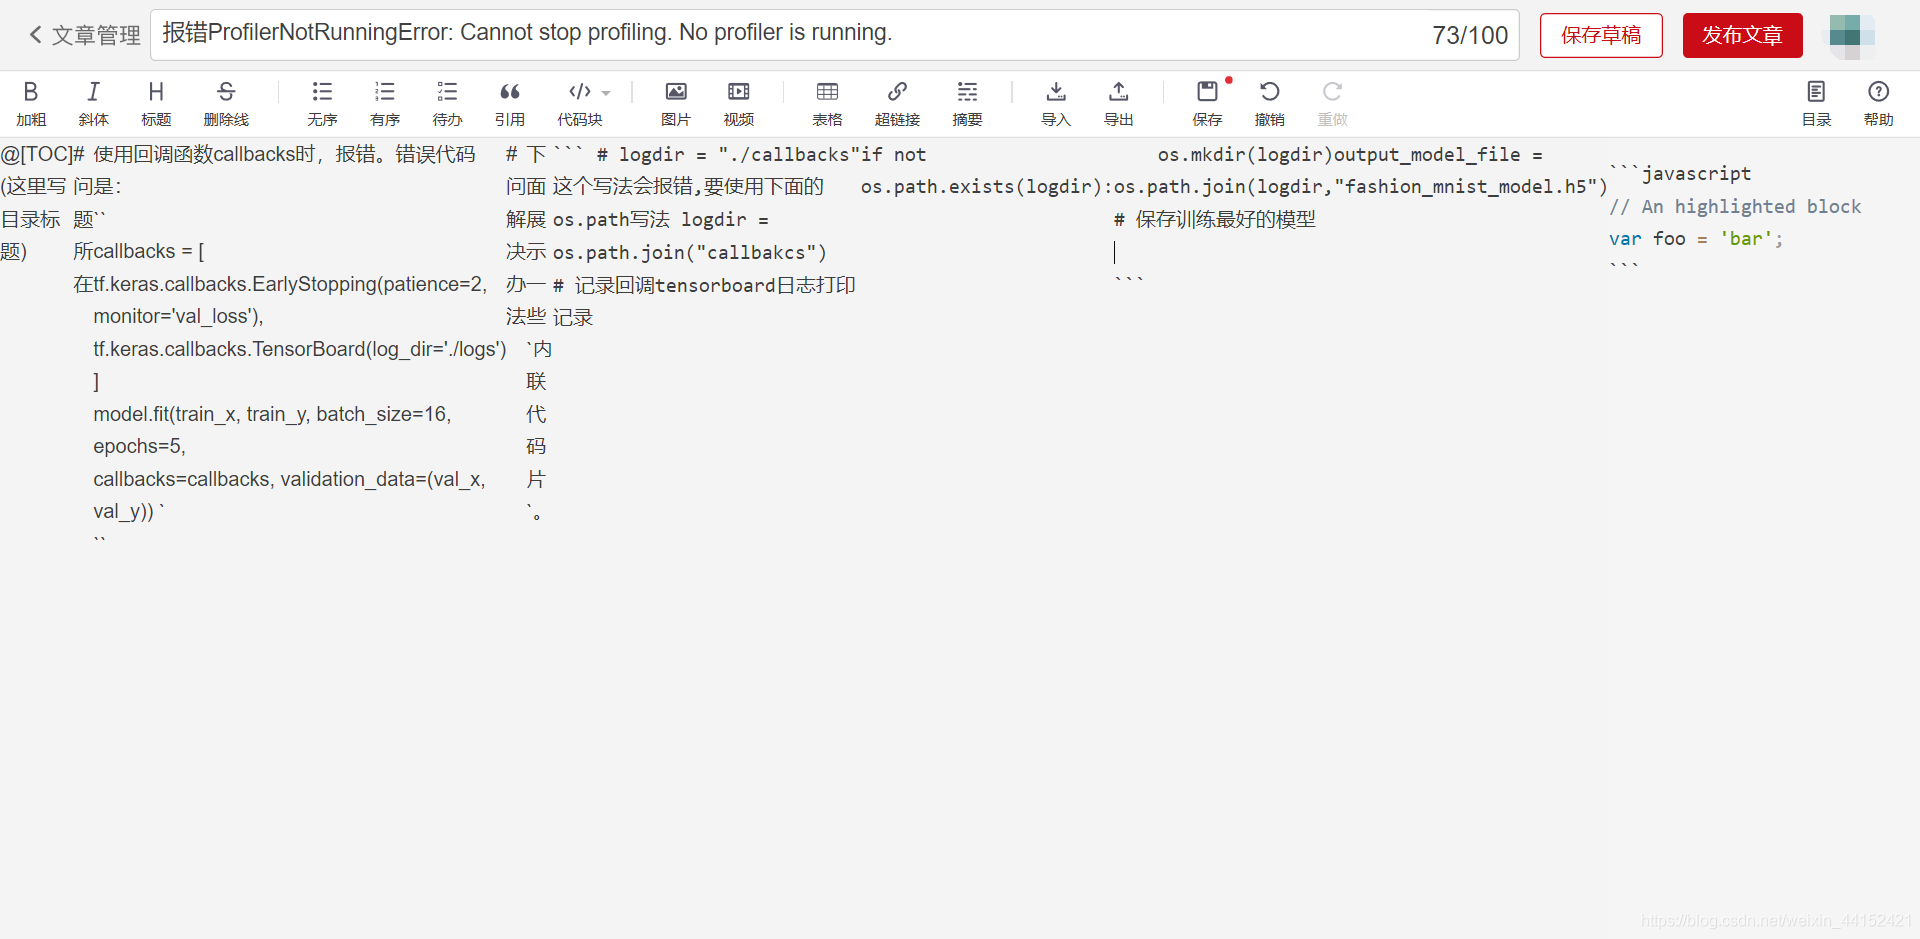Image resolution: width=1920 pixels, height=939 pixels.
Task: Click the 'var foo = 'bar';' code line
Action: [1696, 239]
